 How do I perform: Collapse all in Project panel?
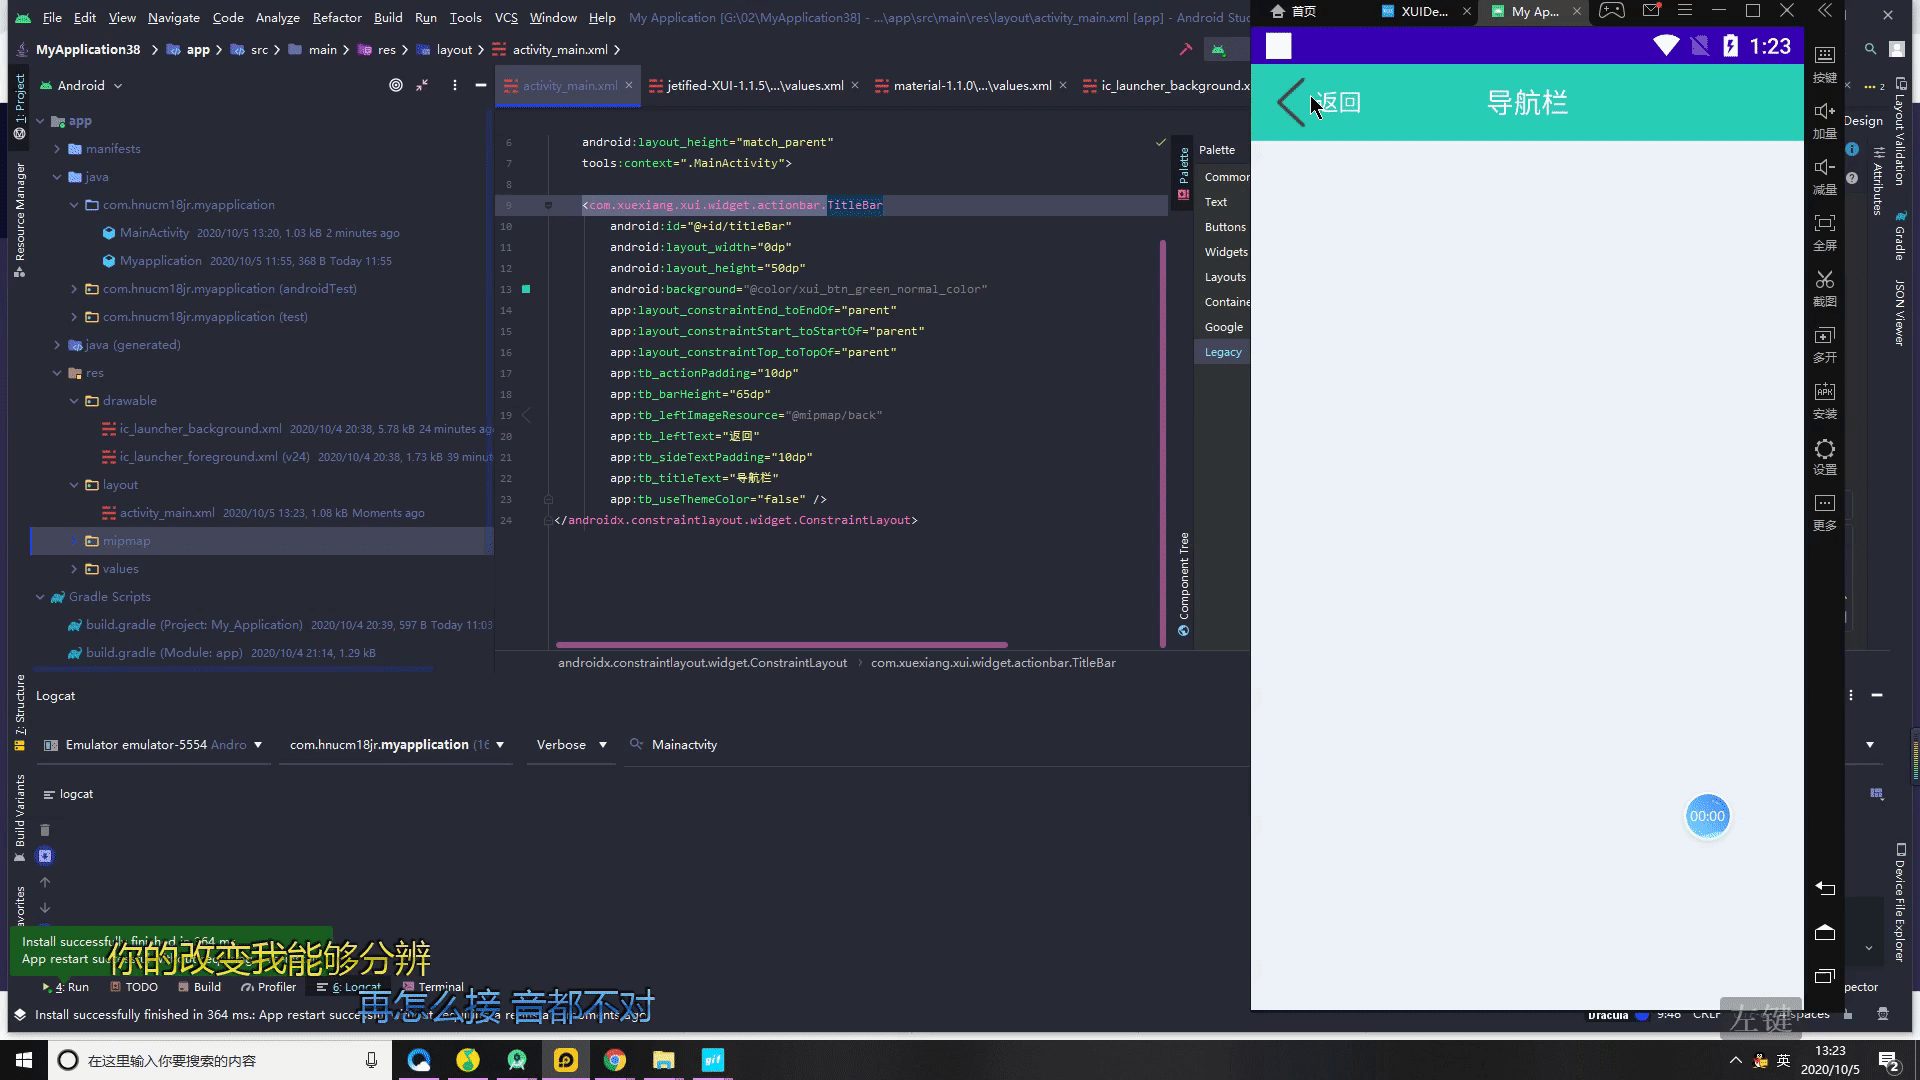(423, 86)
